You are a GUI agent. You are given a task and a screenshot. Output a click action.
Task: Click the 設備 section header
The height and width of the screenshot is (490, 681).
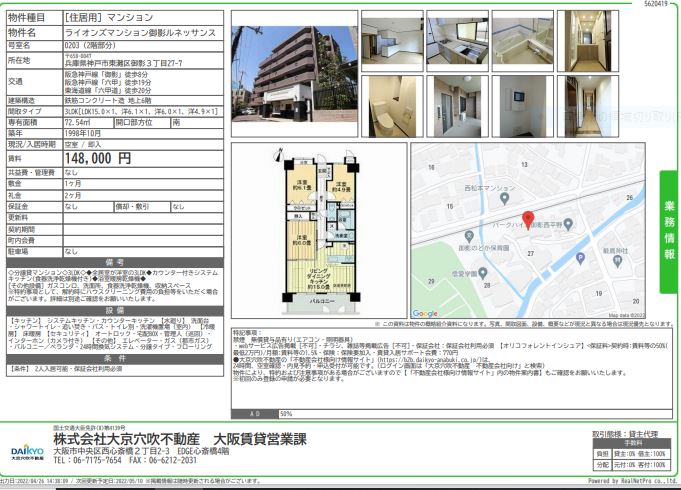coord(115,311)
